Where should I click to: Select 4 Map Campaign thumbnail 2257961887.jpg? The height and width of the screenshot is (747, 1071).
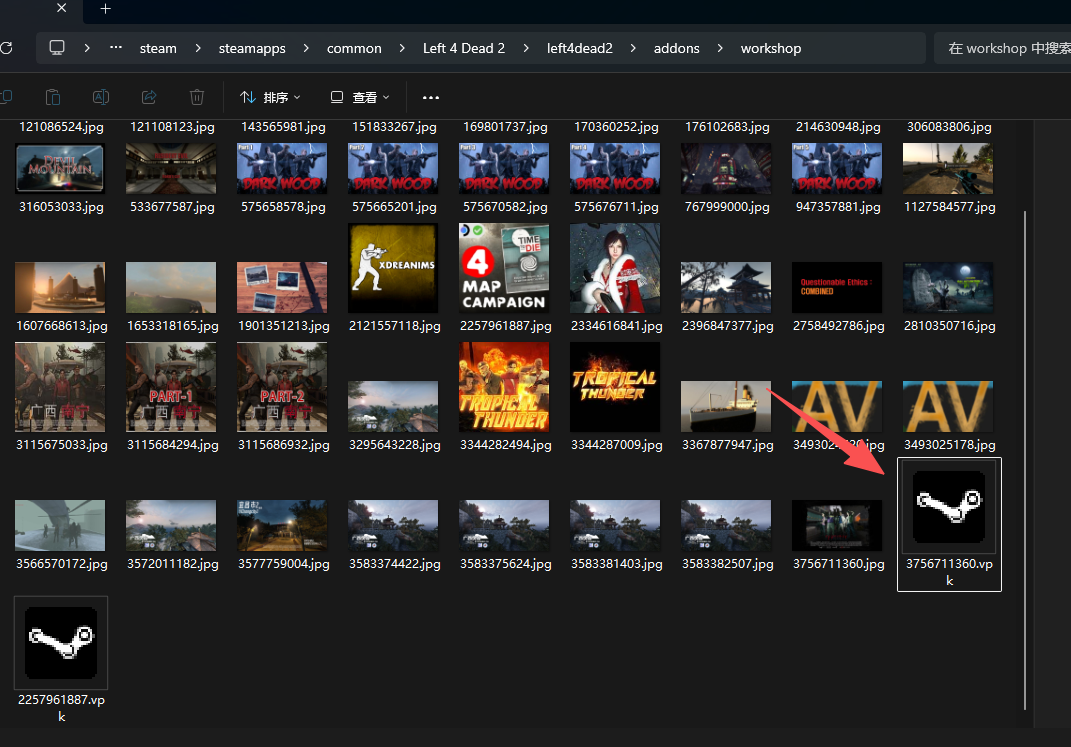[504, 268]
